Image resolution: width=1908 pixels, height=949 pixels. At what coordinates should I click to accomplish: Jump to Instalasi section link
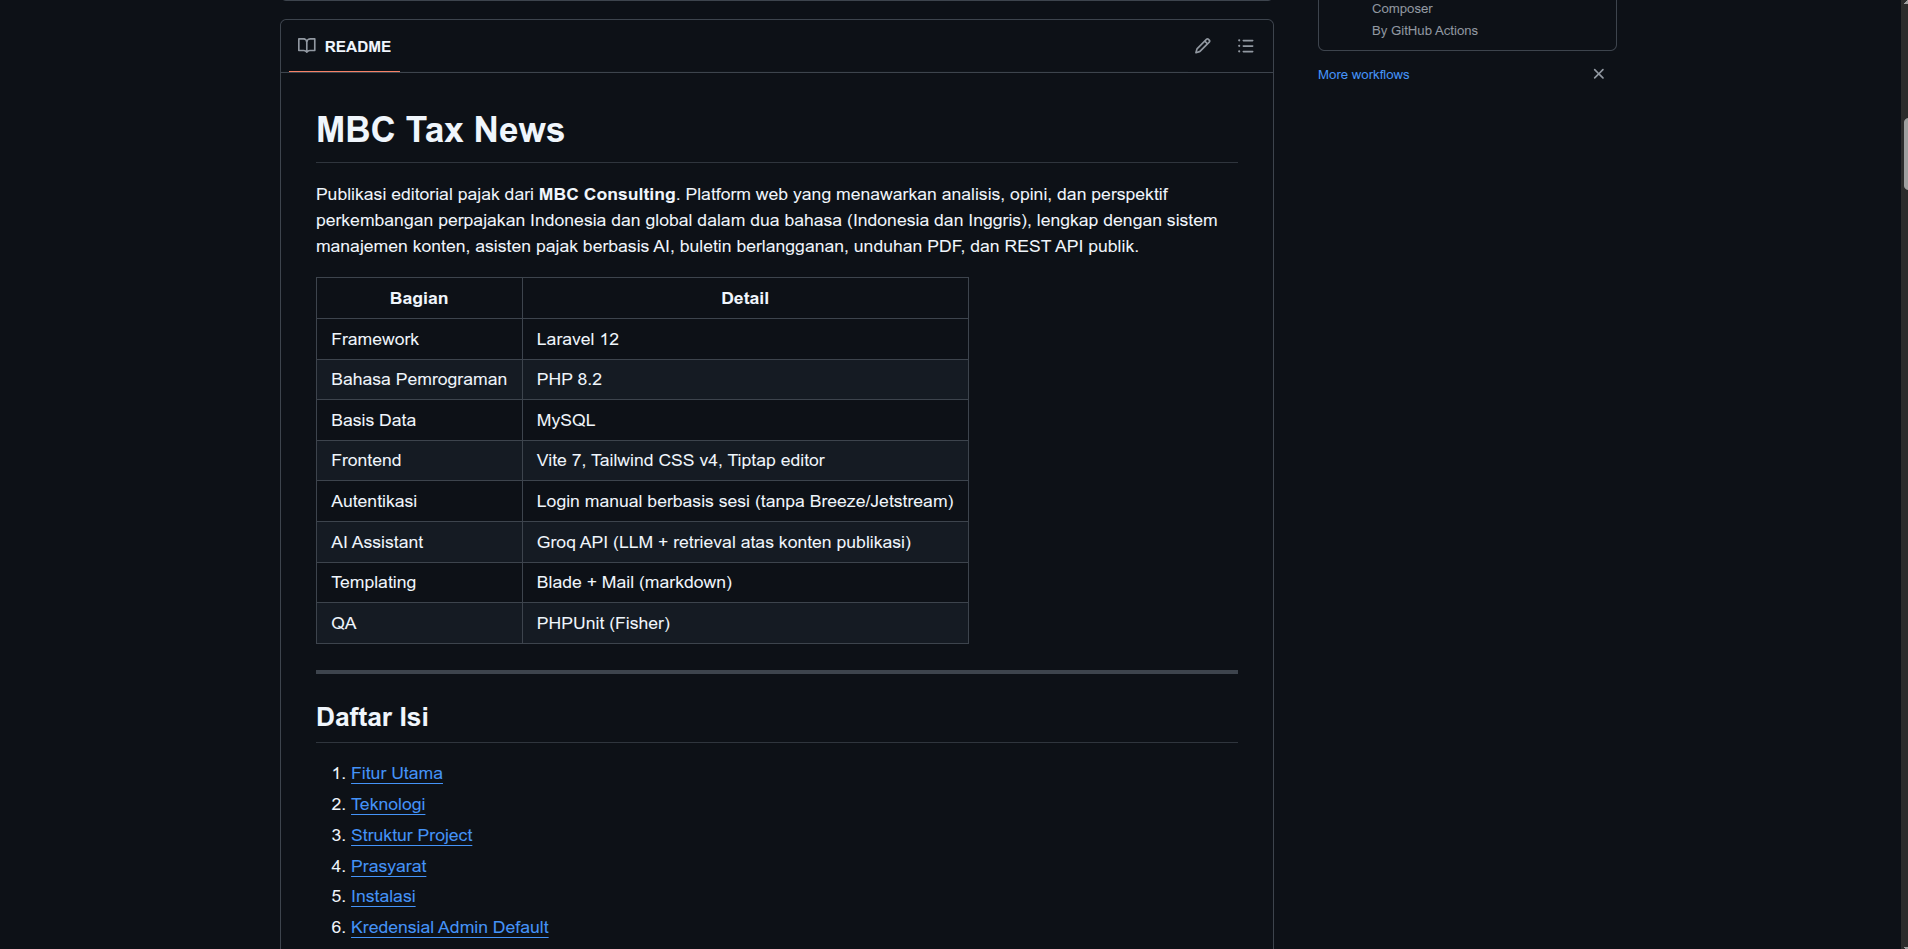tap(383, 896)
